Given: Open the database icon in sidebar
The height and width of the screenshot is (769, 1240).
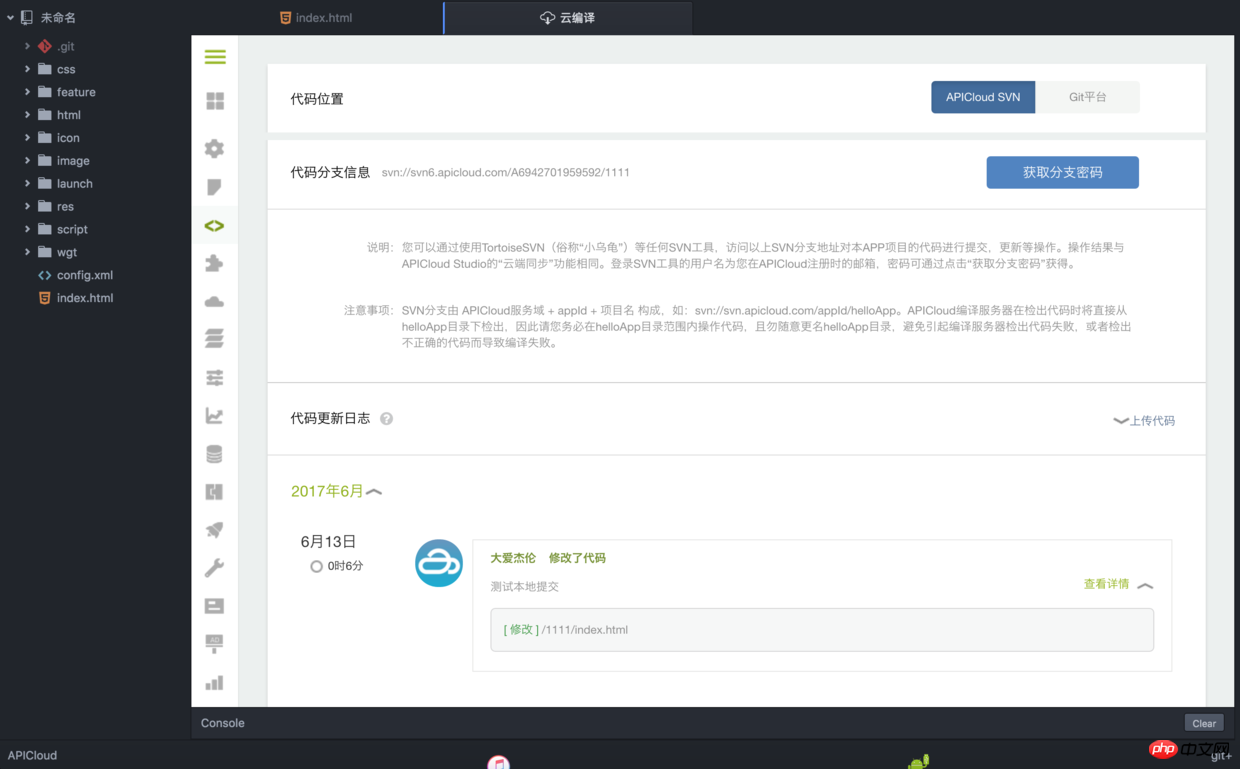Looking at the screenshot, I should click(x=214, y=454).
